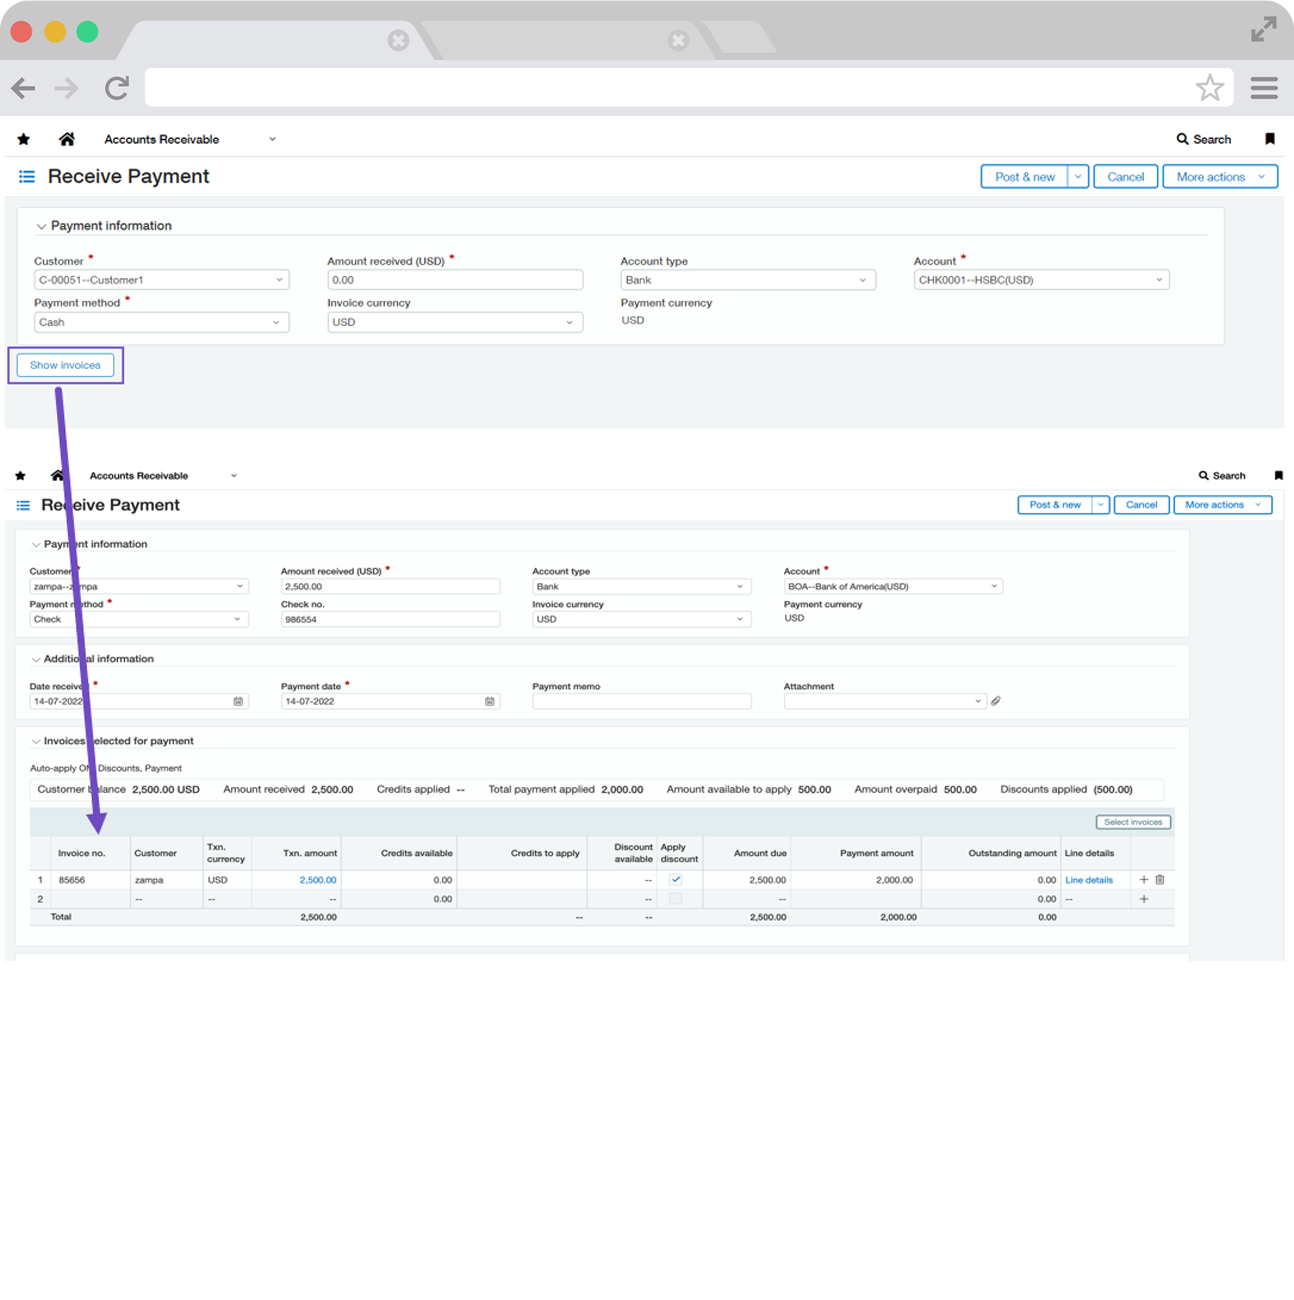Click the Show invoices button
The image size is (1294, 1300).
[x=65, y=365]
